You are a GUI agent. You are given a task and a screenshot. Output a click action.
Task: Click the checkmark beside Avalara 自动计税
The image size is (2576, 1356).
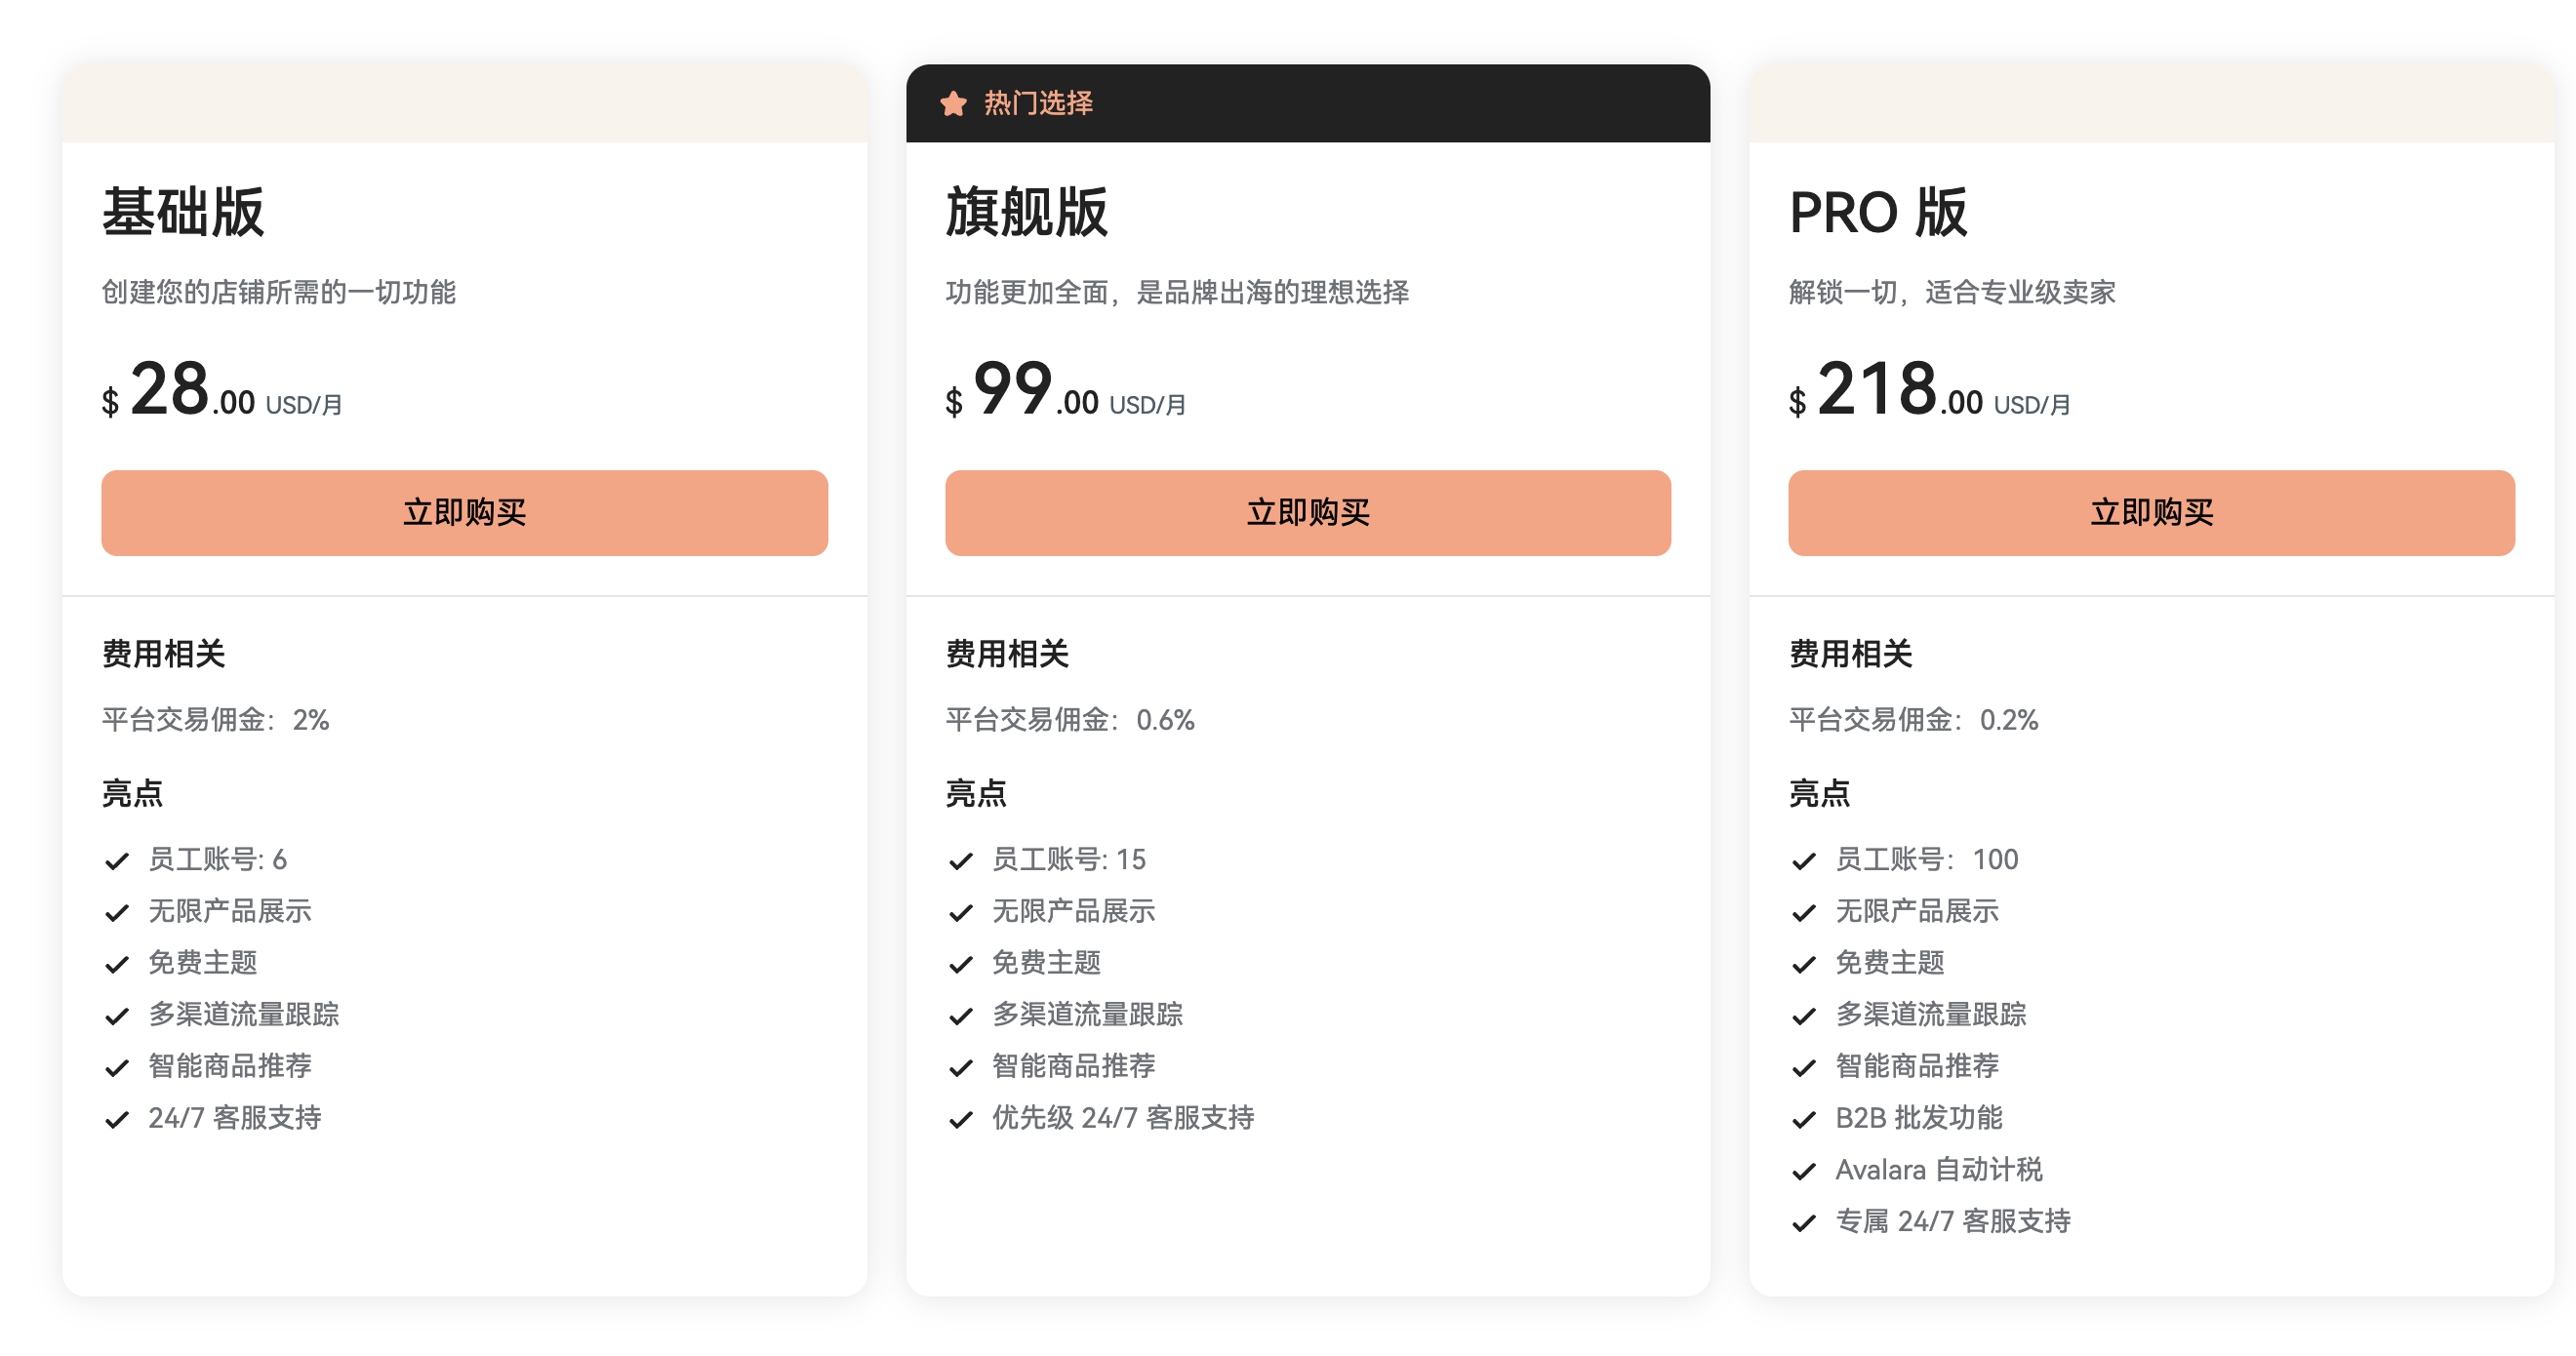click(x=1803, y=1171)
